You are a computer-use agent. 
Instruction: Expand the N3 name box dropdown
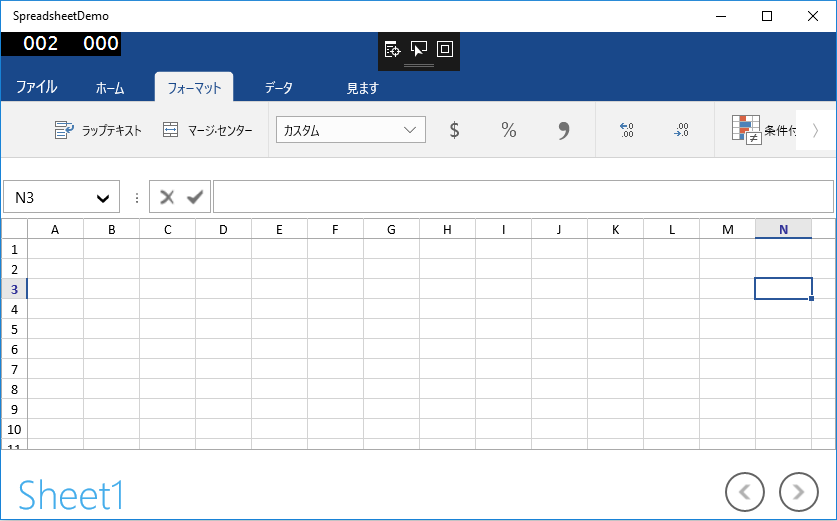(x=103, y=198)
